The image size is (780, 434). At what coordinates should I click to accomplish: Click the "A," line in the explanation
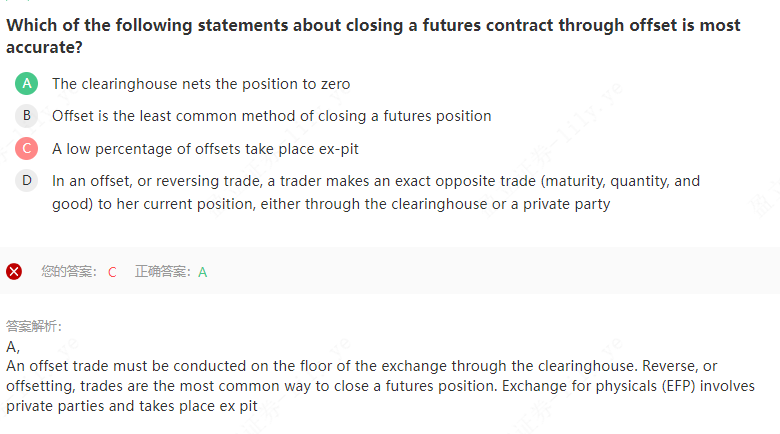pyautogui.click(x=13, y=346)
